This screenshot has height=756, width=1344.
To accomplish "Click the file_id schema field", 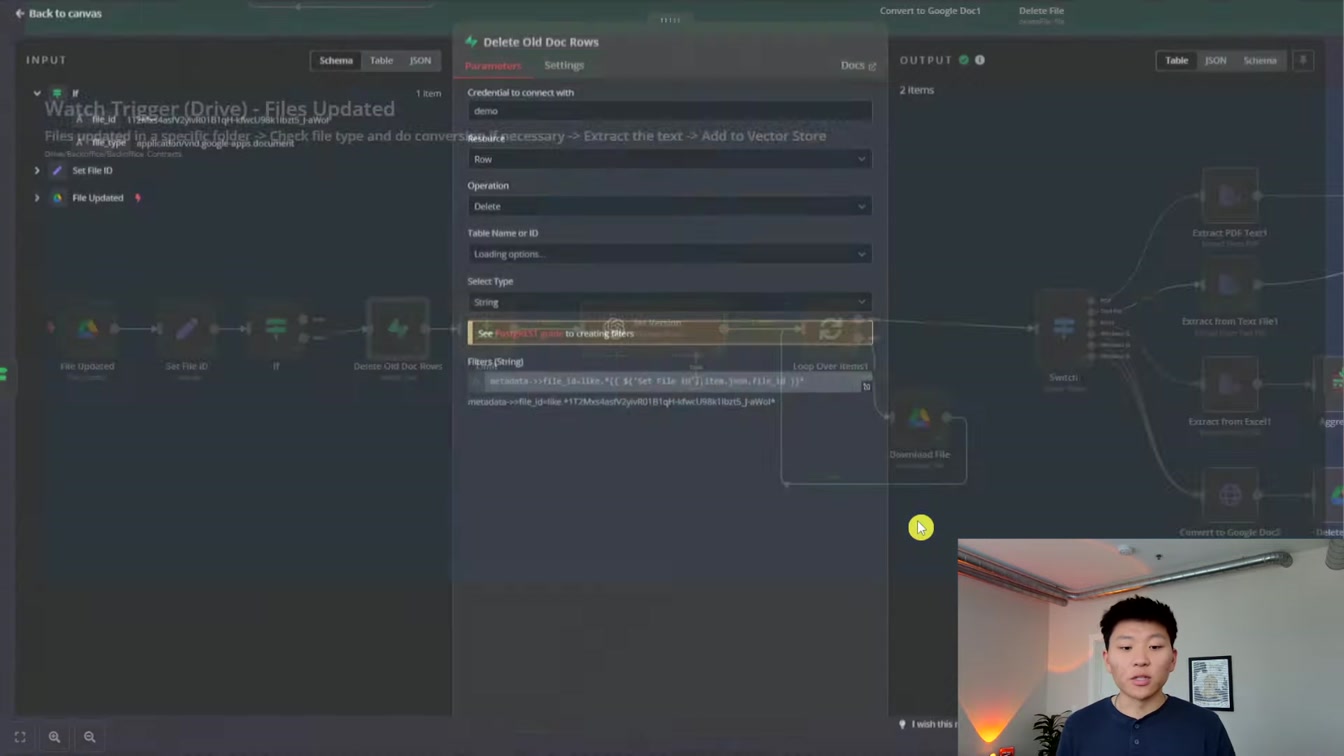I will tap(104, 119).
